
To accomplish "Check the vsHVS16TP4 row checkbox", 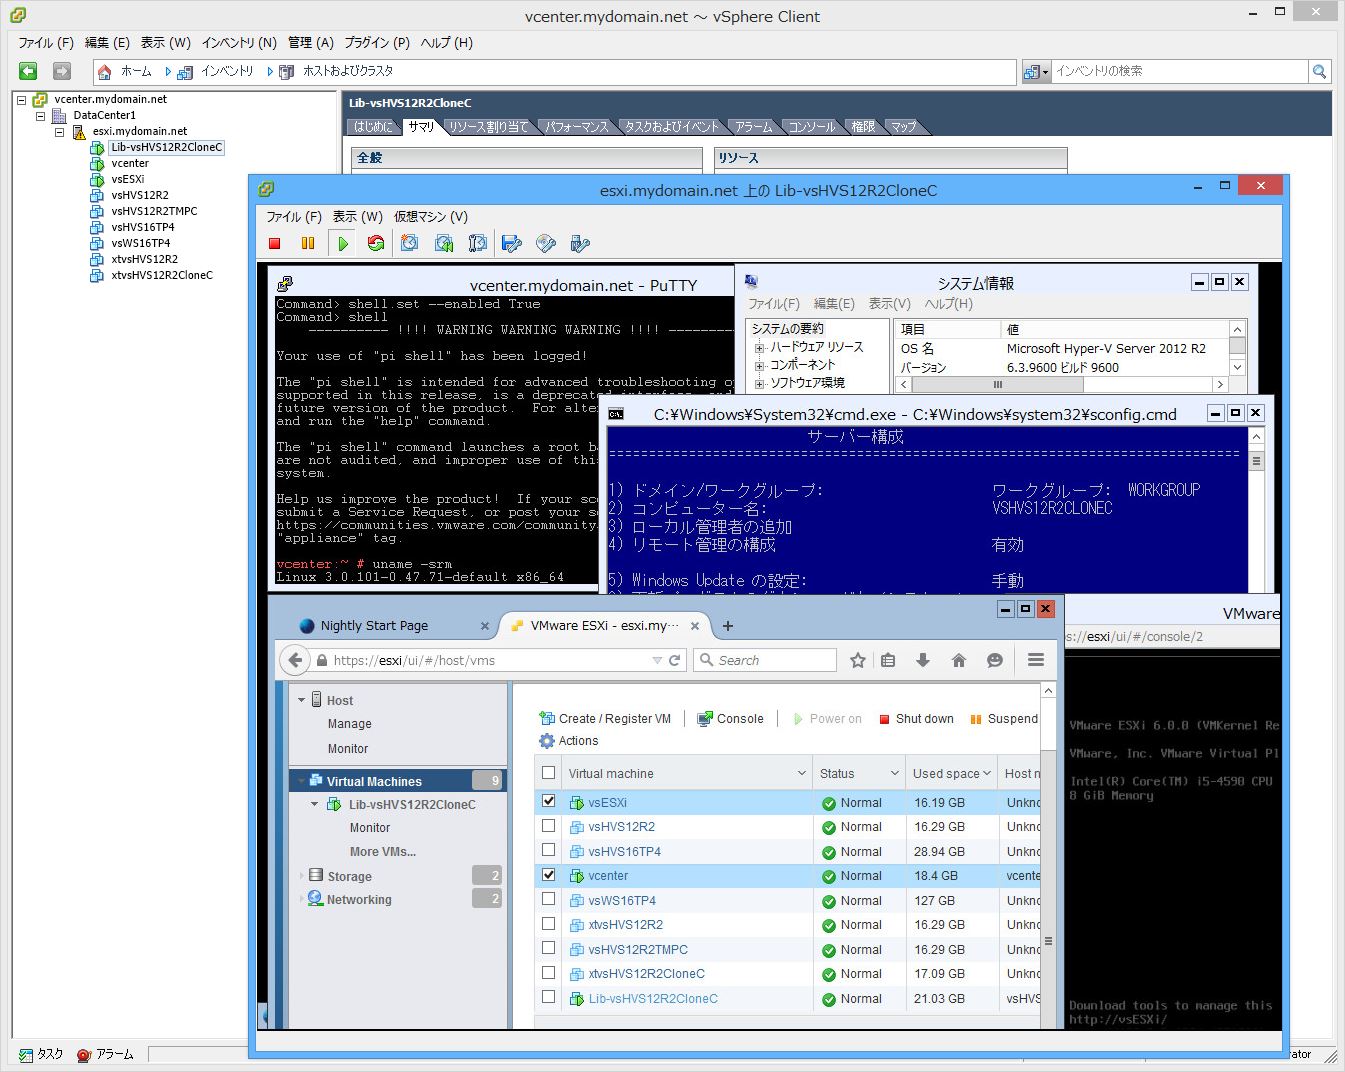I will tap(548, 850).
